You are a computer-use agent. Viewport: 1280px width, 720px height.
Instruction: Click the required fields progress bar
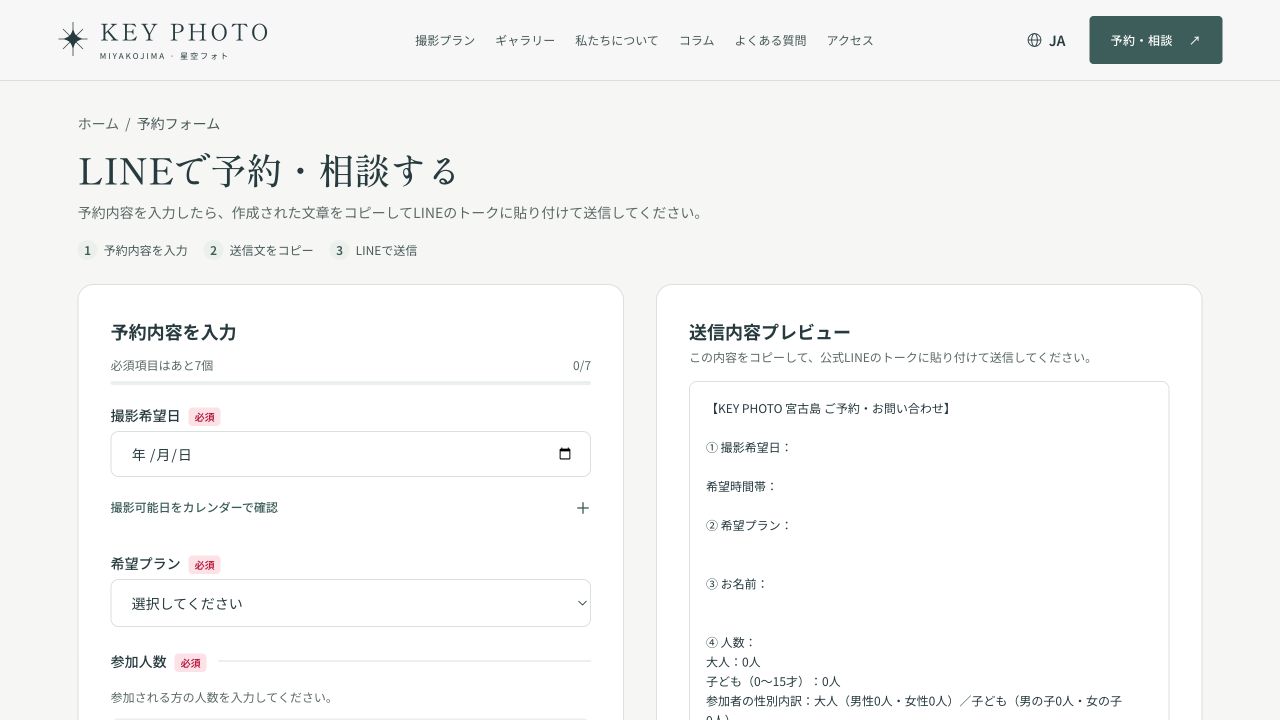click(x=351, y=383)
